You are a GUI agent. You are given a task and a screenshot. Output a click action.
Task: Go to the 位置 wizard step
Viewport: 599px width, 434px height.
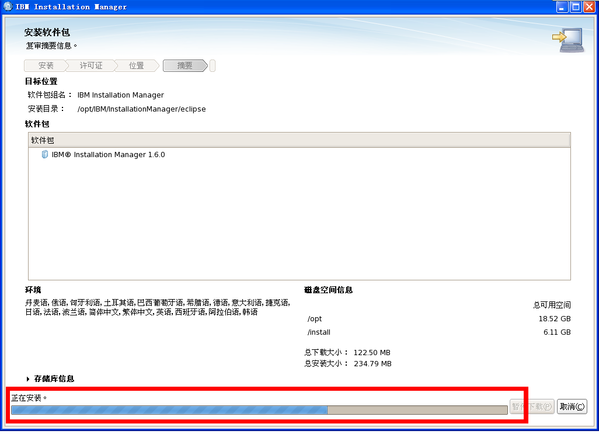(136, 66)
